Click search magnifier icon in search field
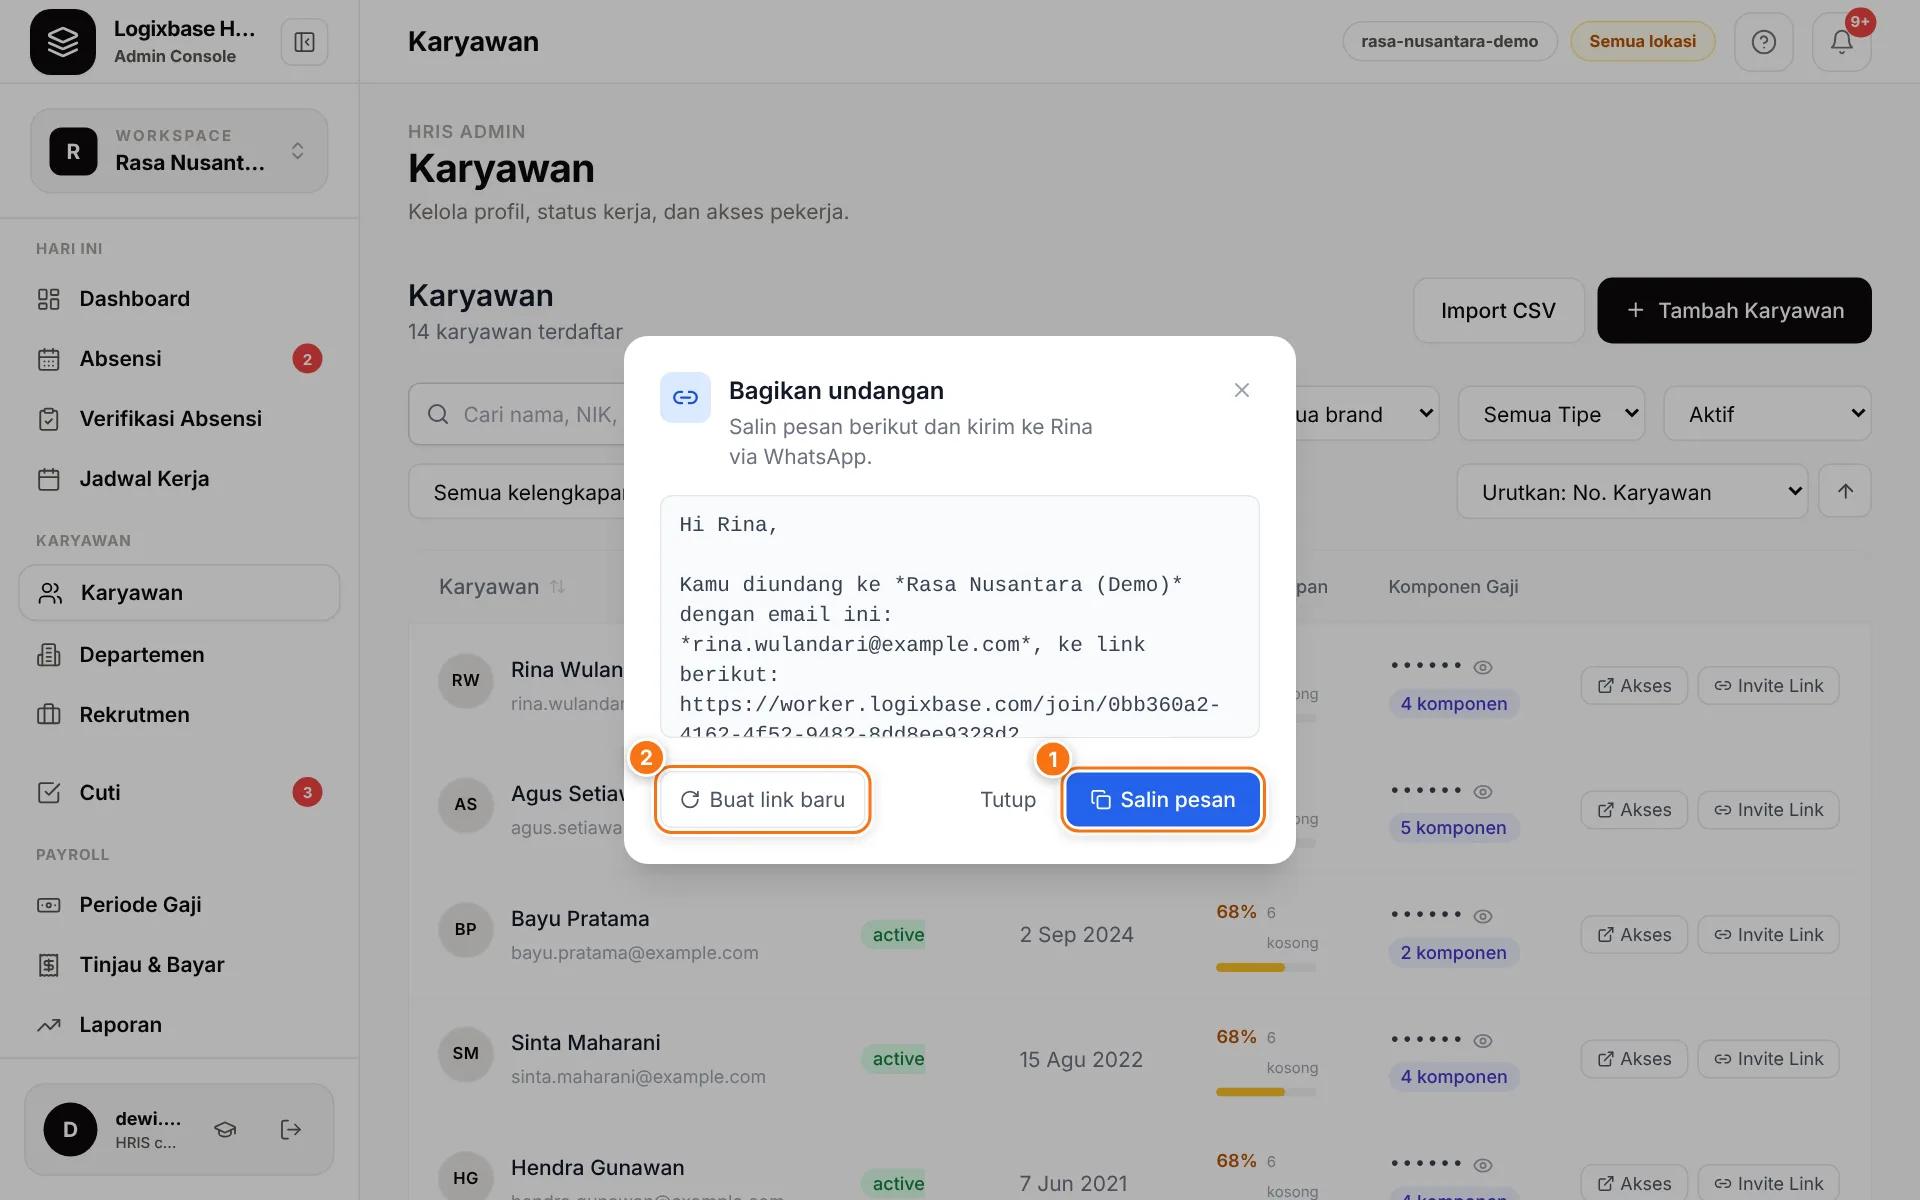 438,414
